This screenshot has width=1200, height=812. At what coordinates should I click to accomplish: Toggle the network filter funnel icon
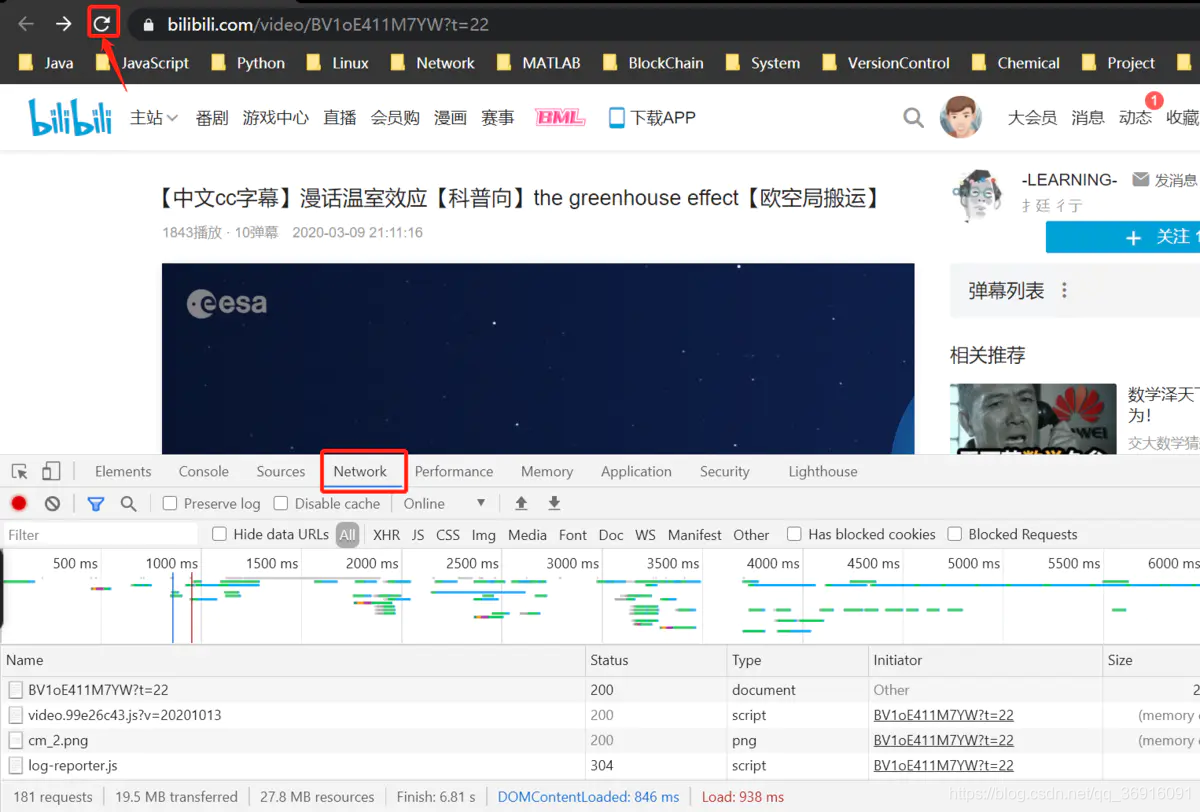(96, 504)
